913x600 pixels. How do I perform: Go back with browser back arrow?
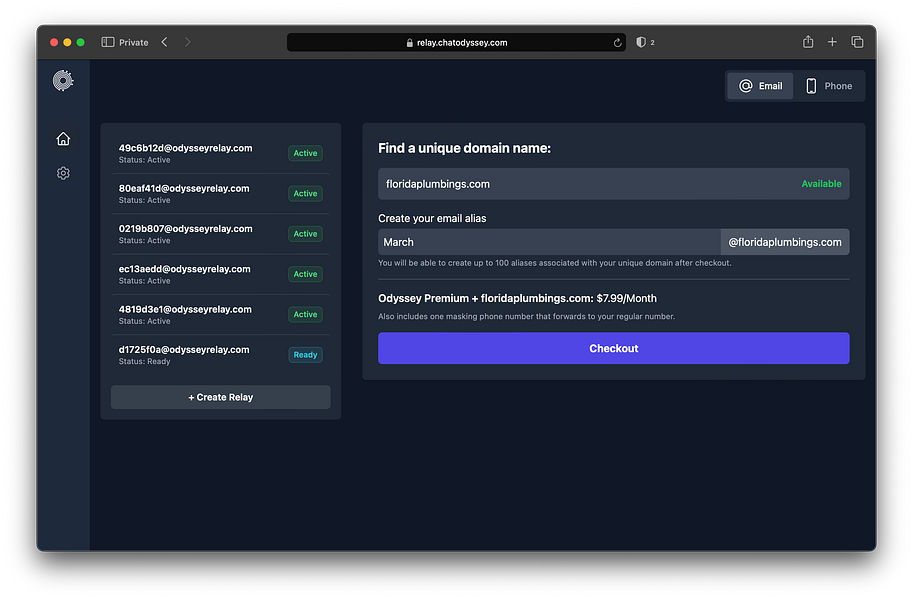click(165, 42)
